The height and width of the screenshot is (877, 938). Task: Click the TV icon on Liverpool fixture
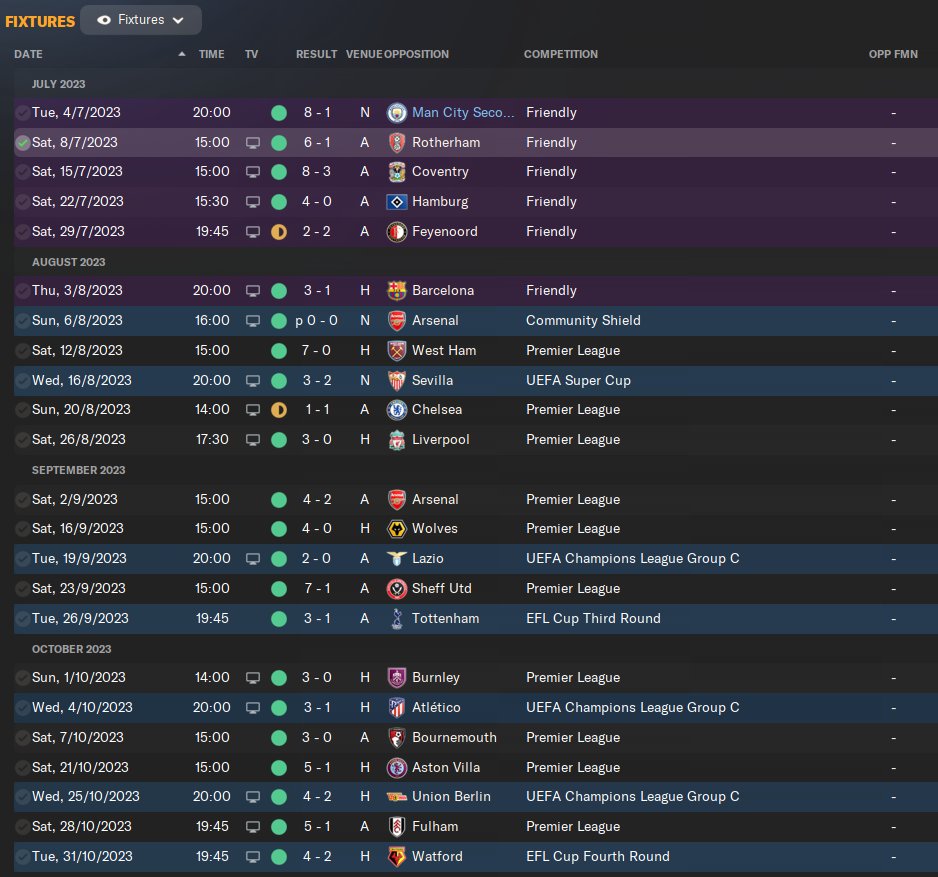pos(252,440)
